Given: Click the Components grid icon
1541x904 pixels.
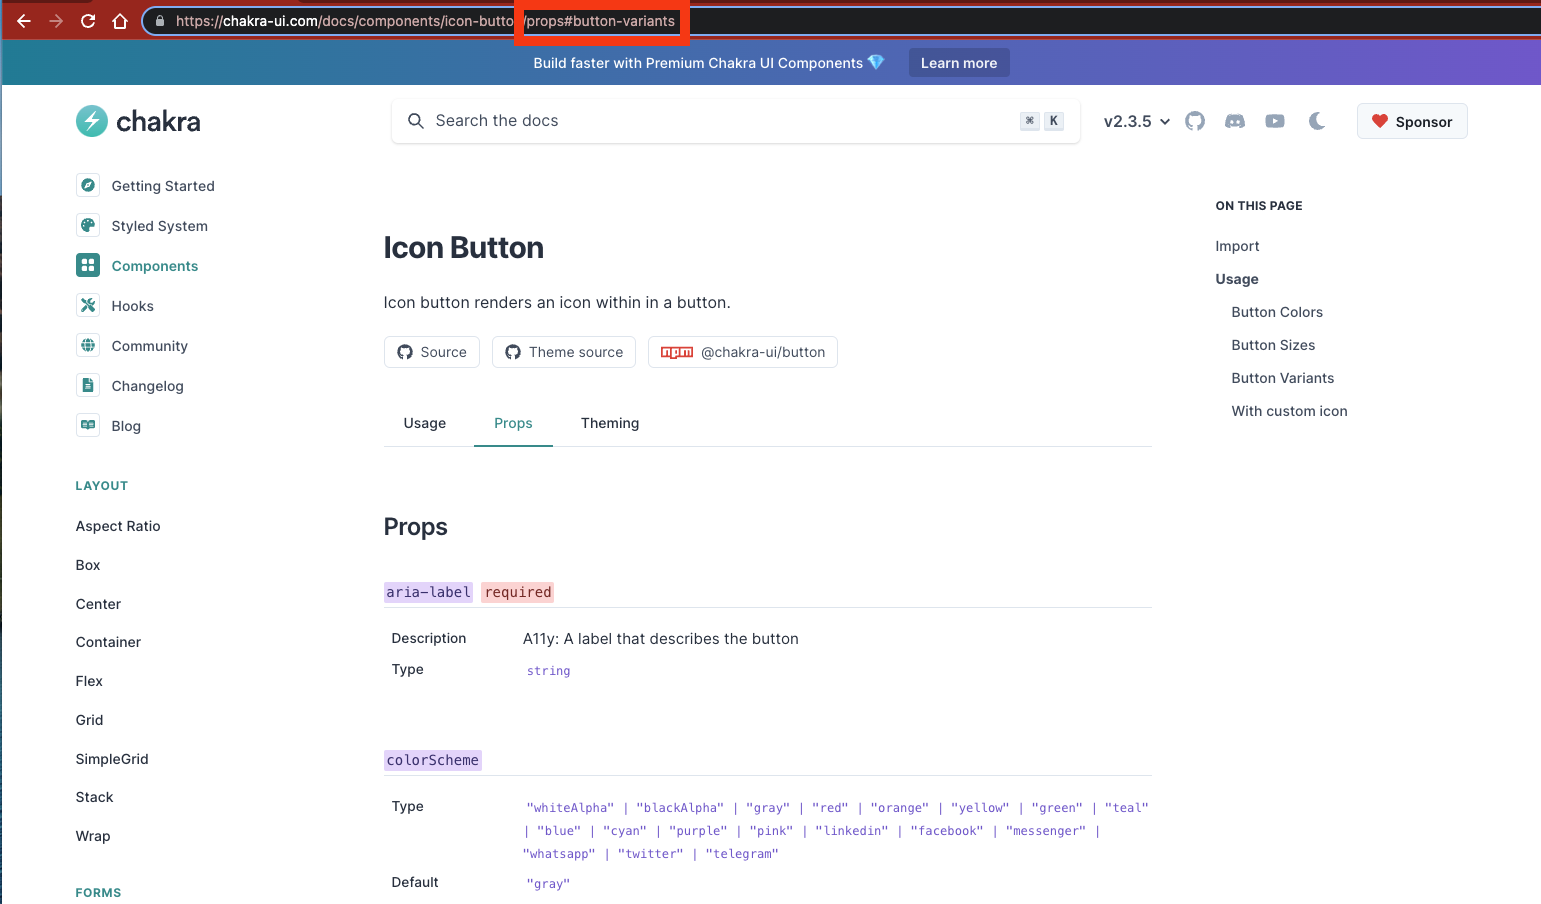Looking at the screenshot, I should 88,265.
